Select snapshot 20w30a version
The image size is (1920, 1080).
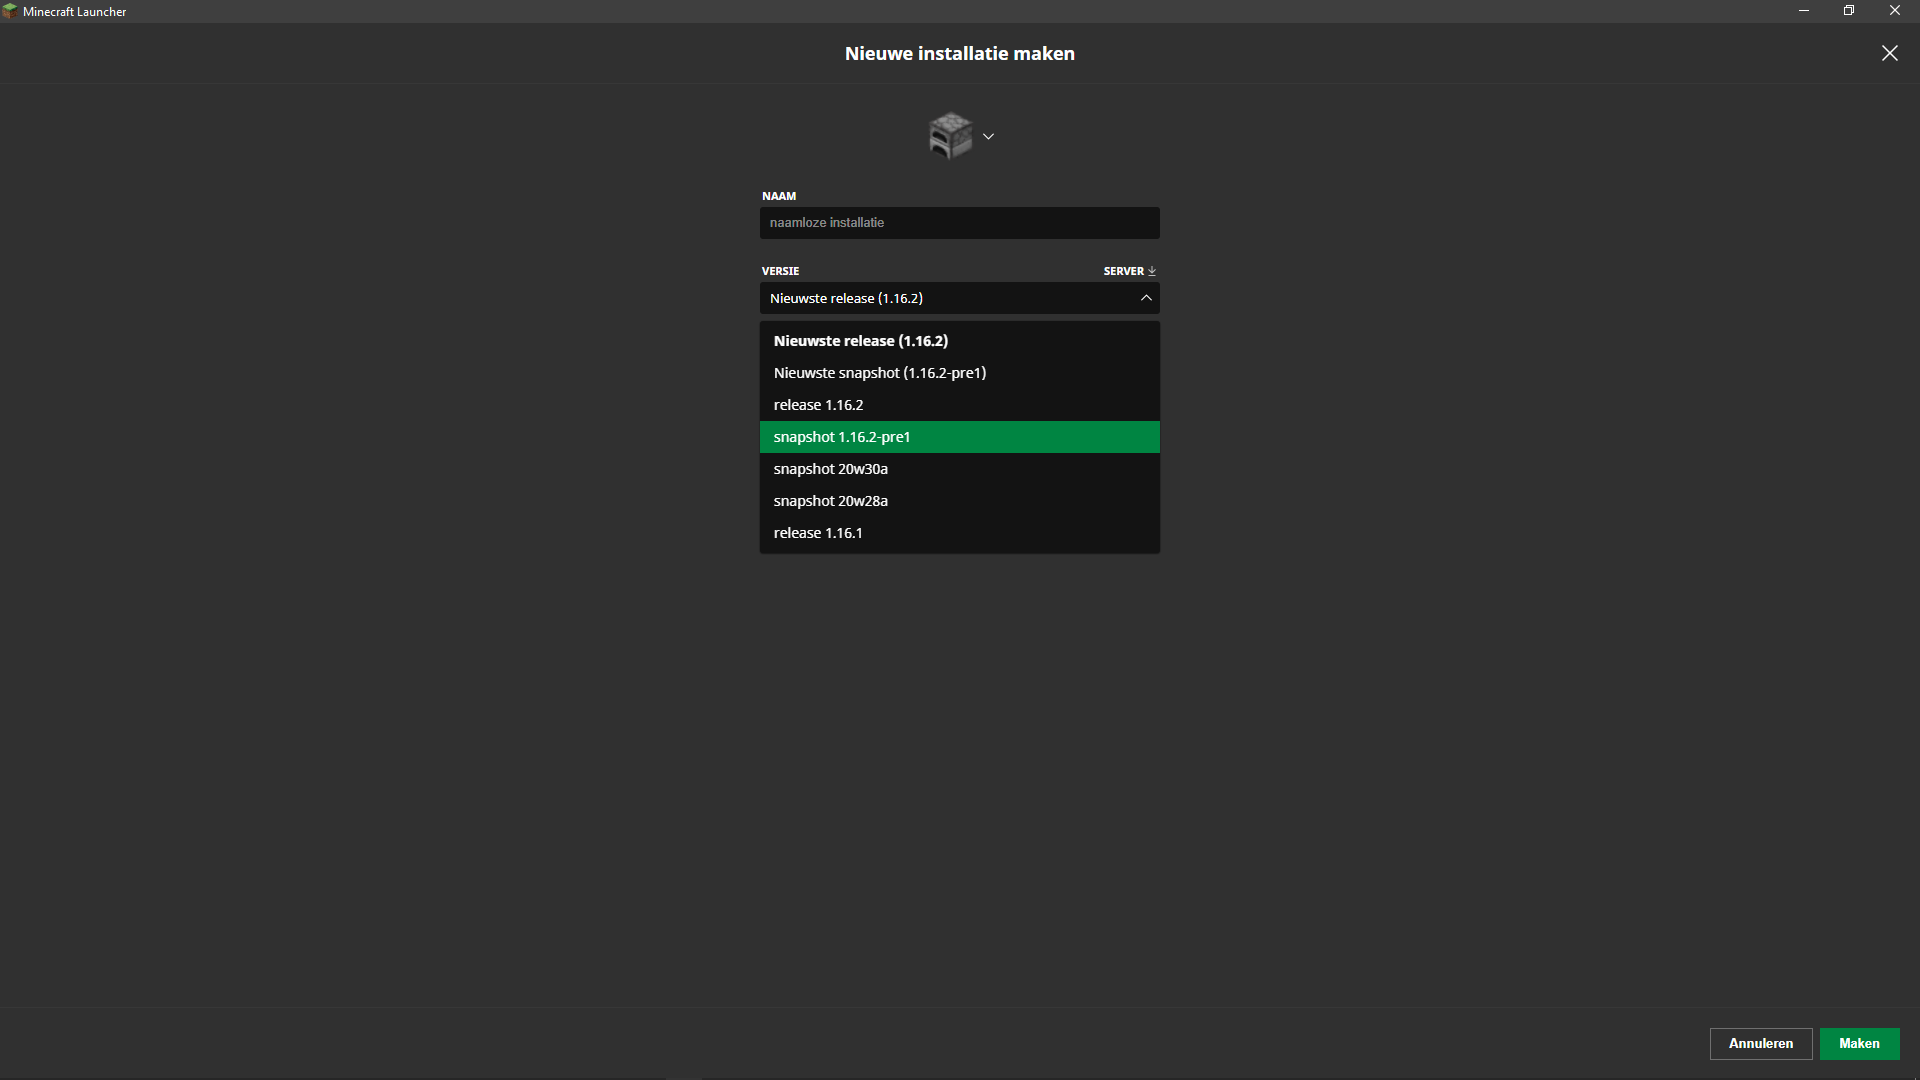(x=830, y=469)
